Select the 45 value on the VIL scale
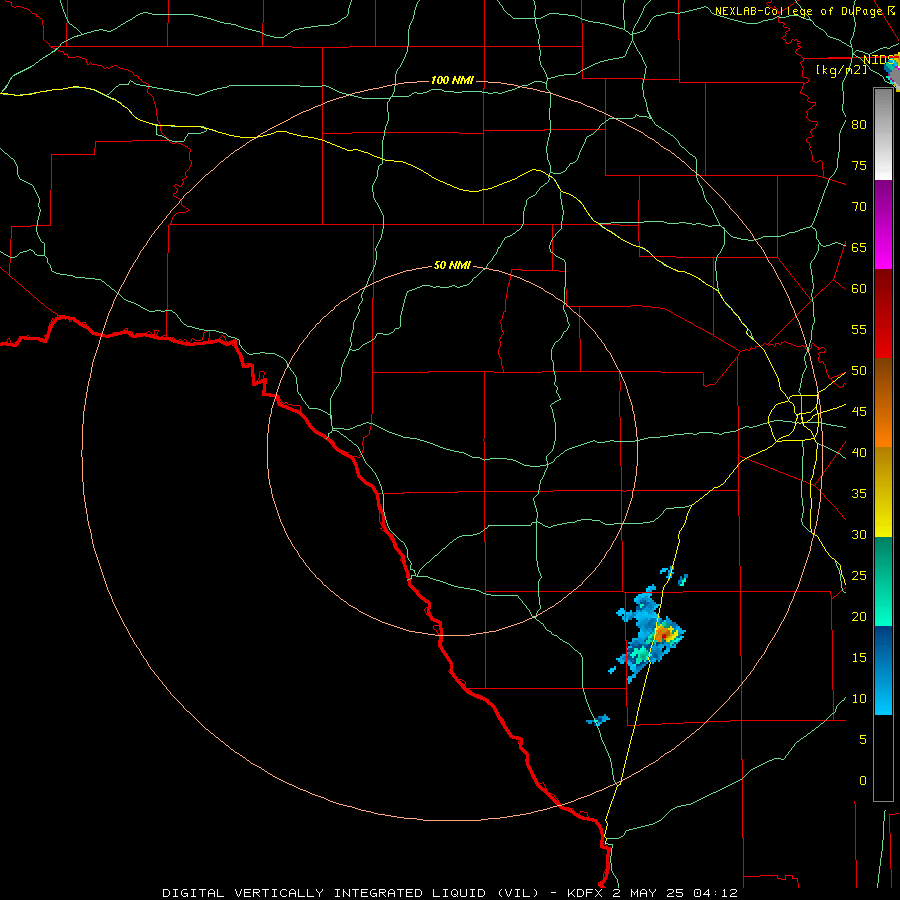This screenshot has width=900, height=900. (x=859, y=412)
